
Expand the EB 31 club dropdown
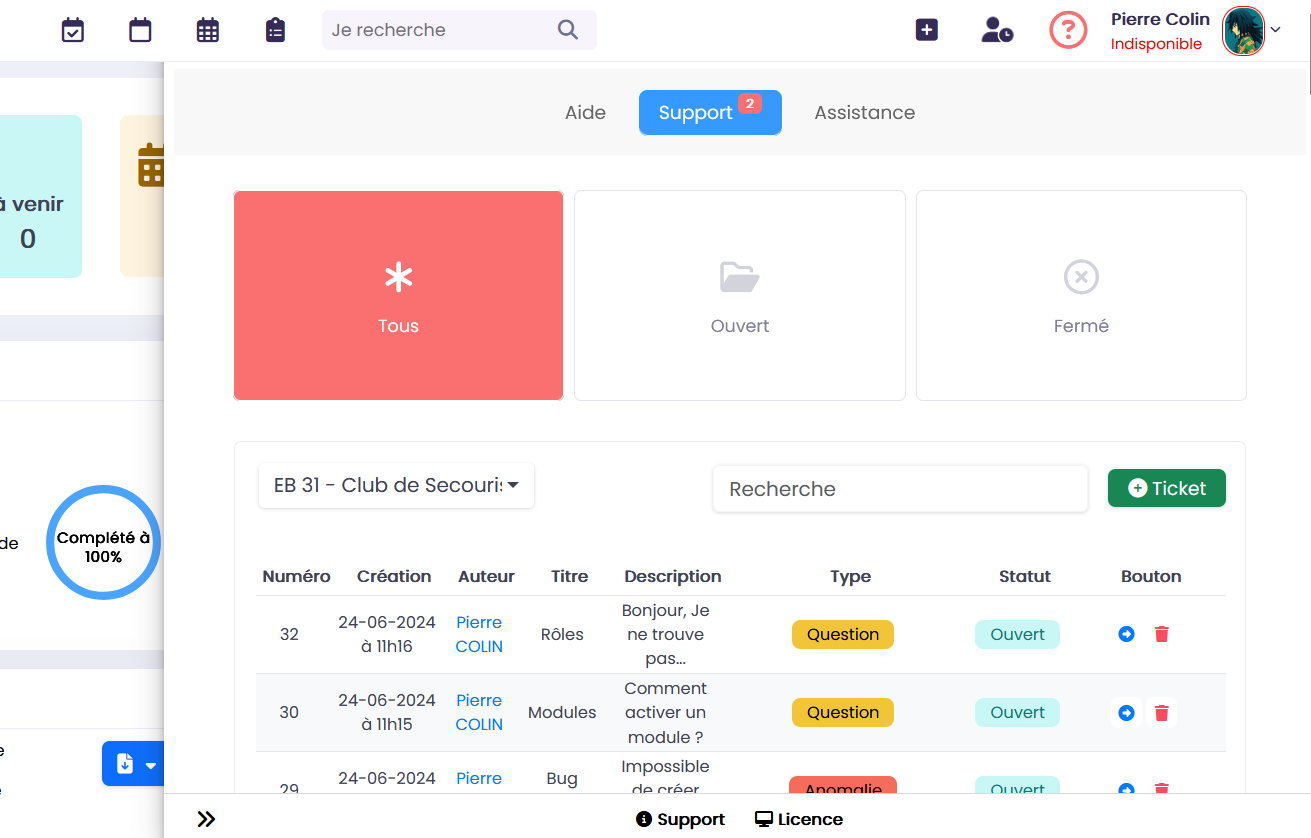(396, 486)
